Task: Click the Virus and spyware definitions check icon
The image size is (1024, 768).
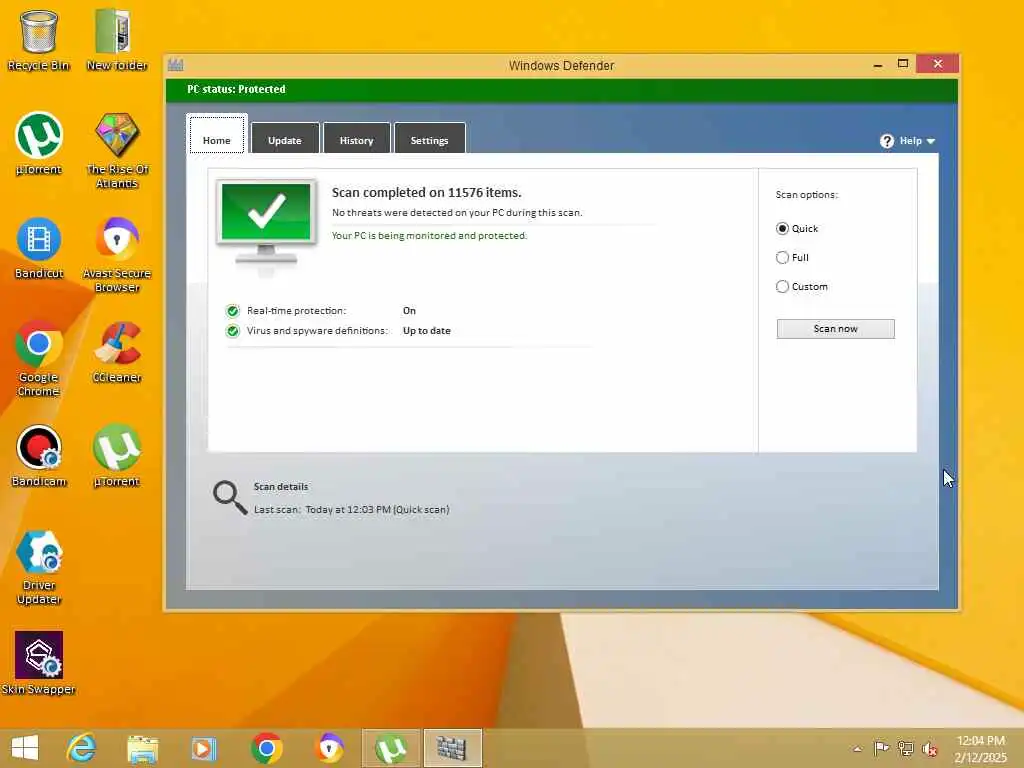Action: [232, 331]
